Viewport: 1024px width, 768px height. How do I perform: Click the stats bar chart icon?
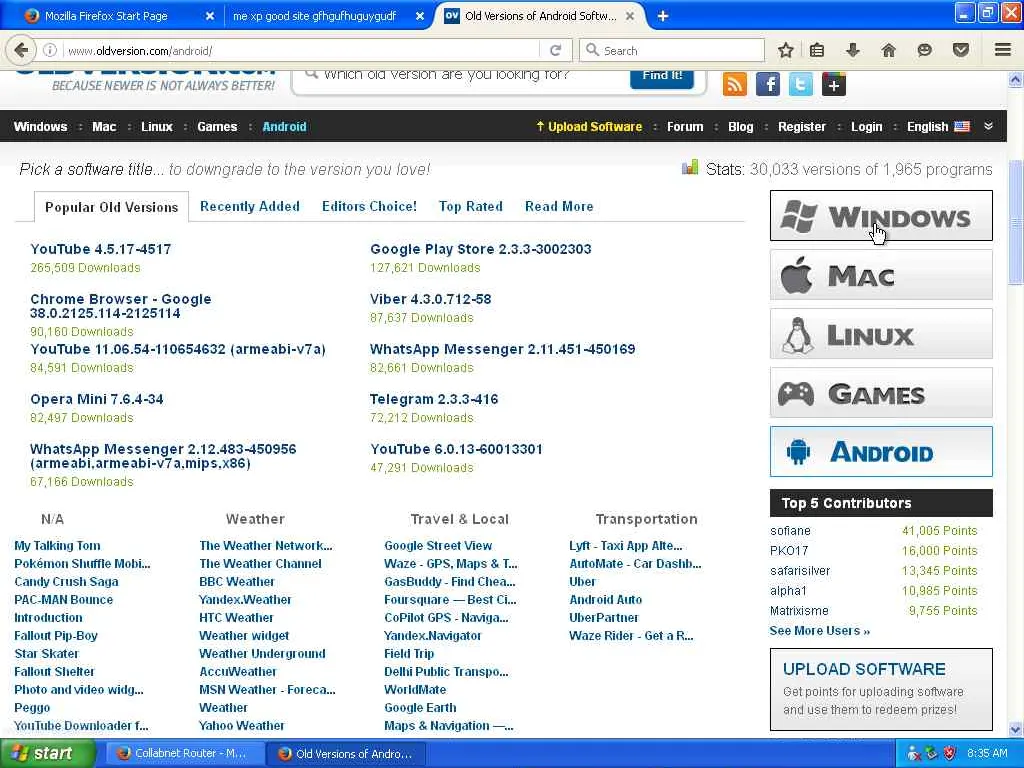pos(690,168)
